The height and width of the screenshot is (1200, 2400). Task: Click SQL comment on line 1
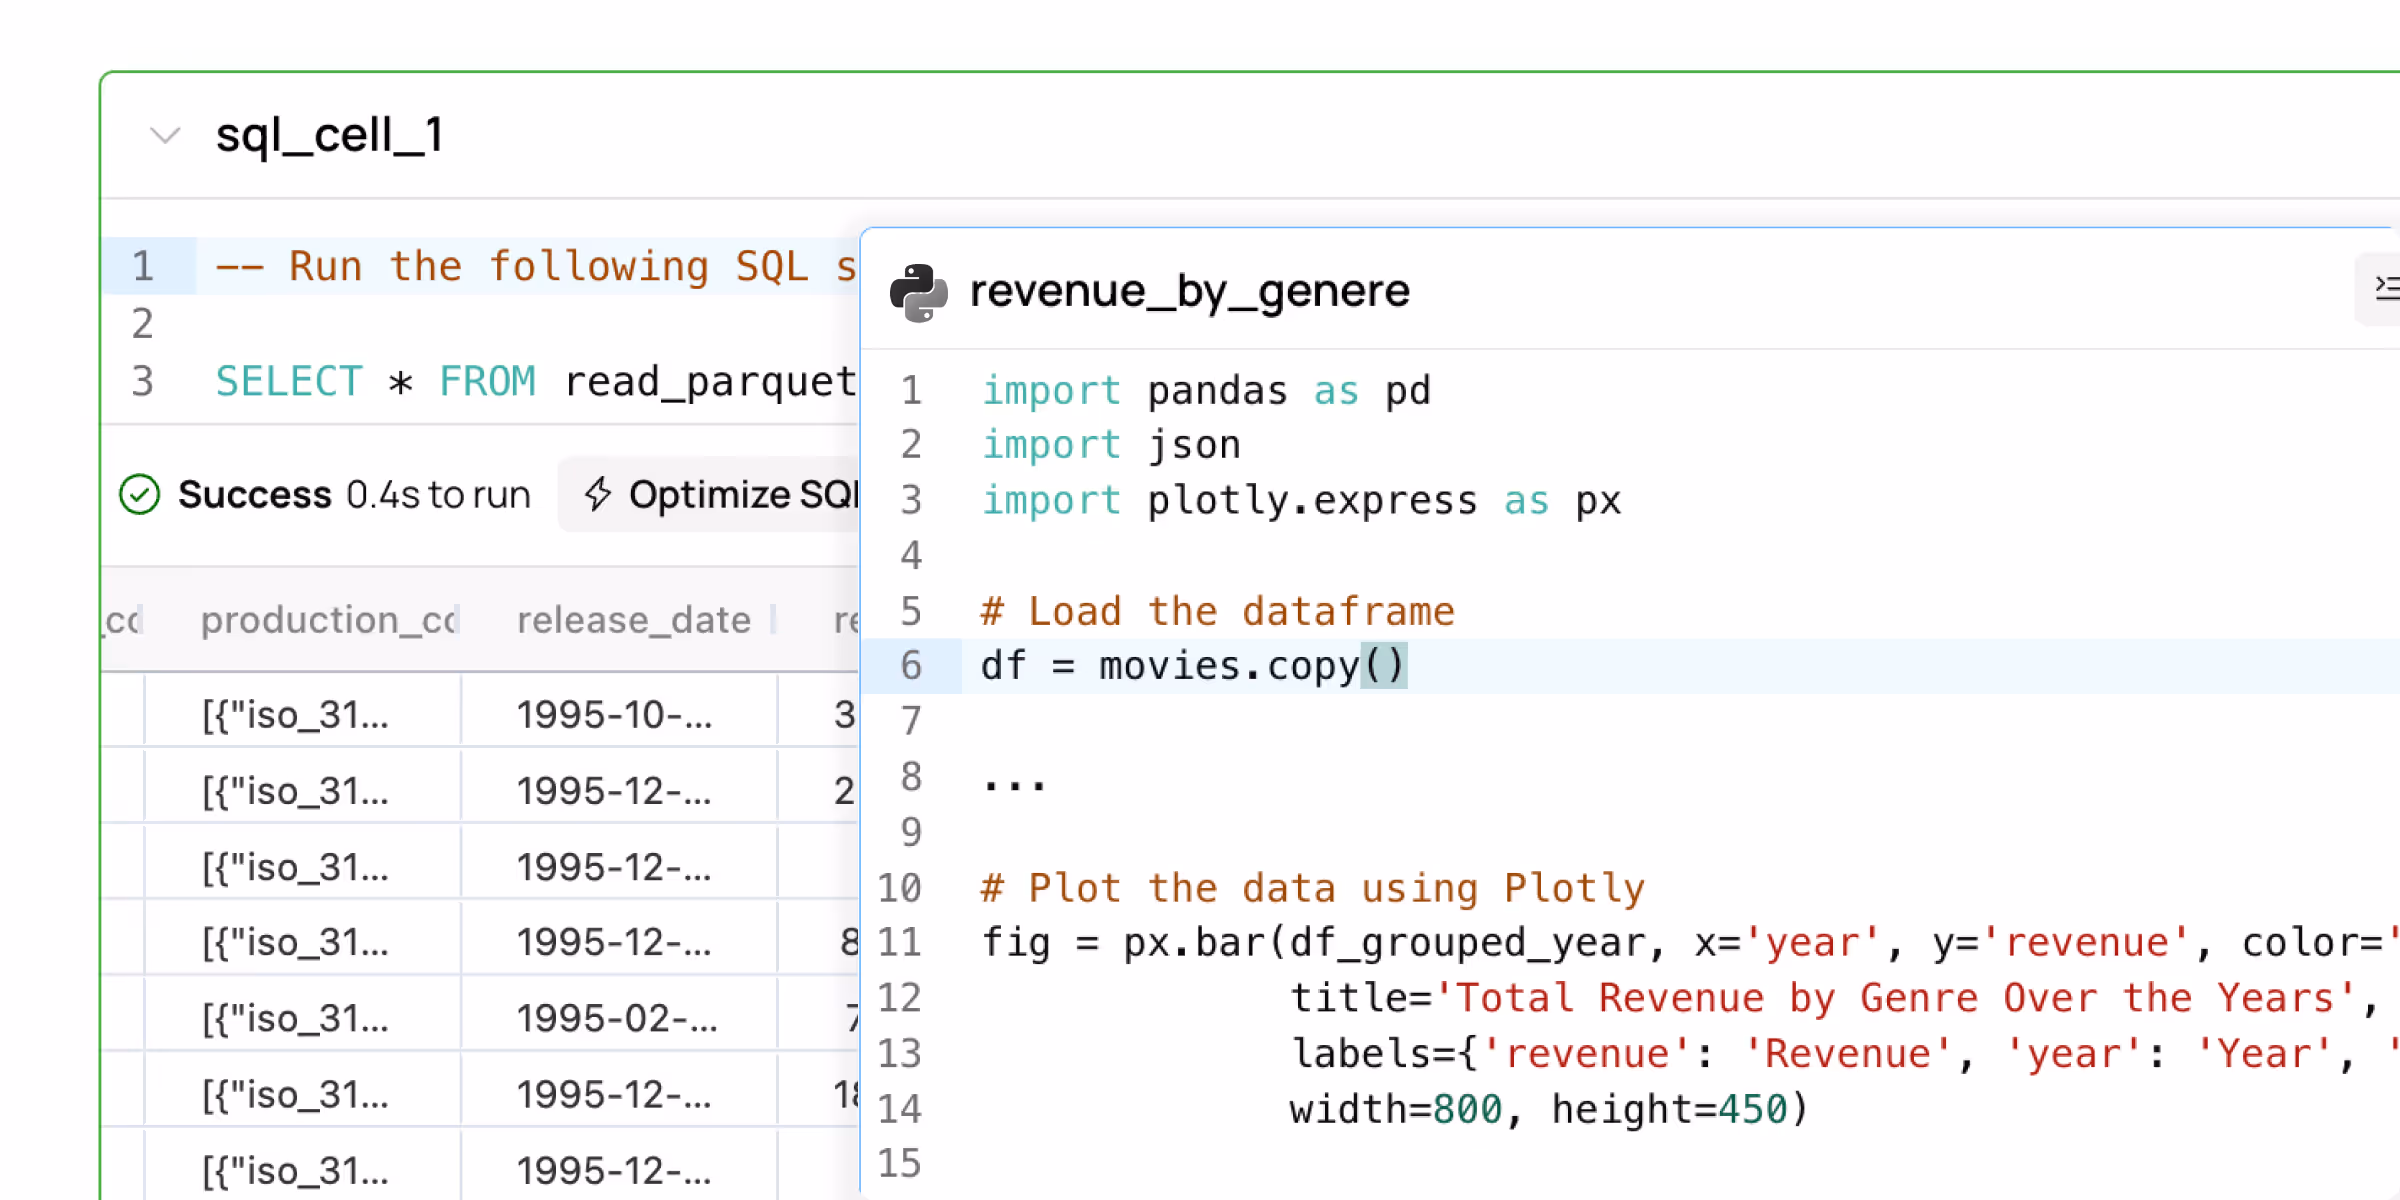536,266
